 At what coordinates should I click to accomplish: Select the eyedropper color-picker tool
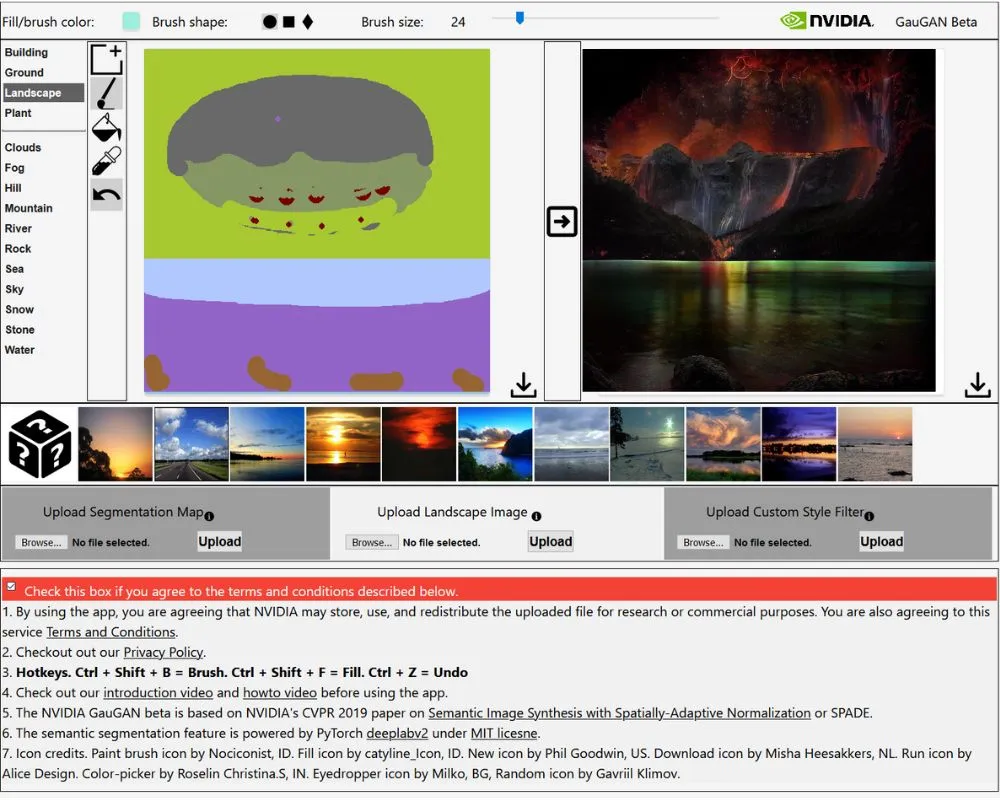tap(107, 161)
